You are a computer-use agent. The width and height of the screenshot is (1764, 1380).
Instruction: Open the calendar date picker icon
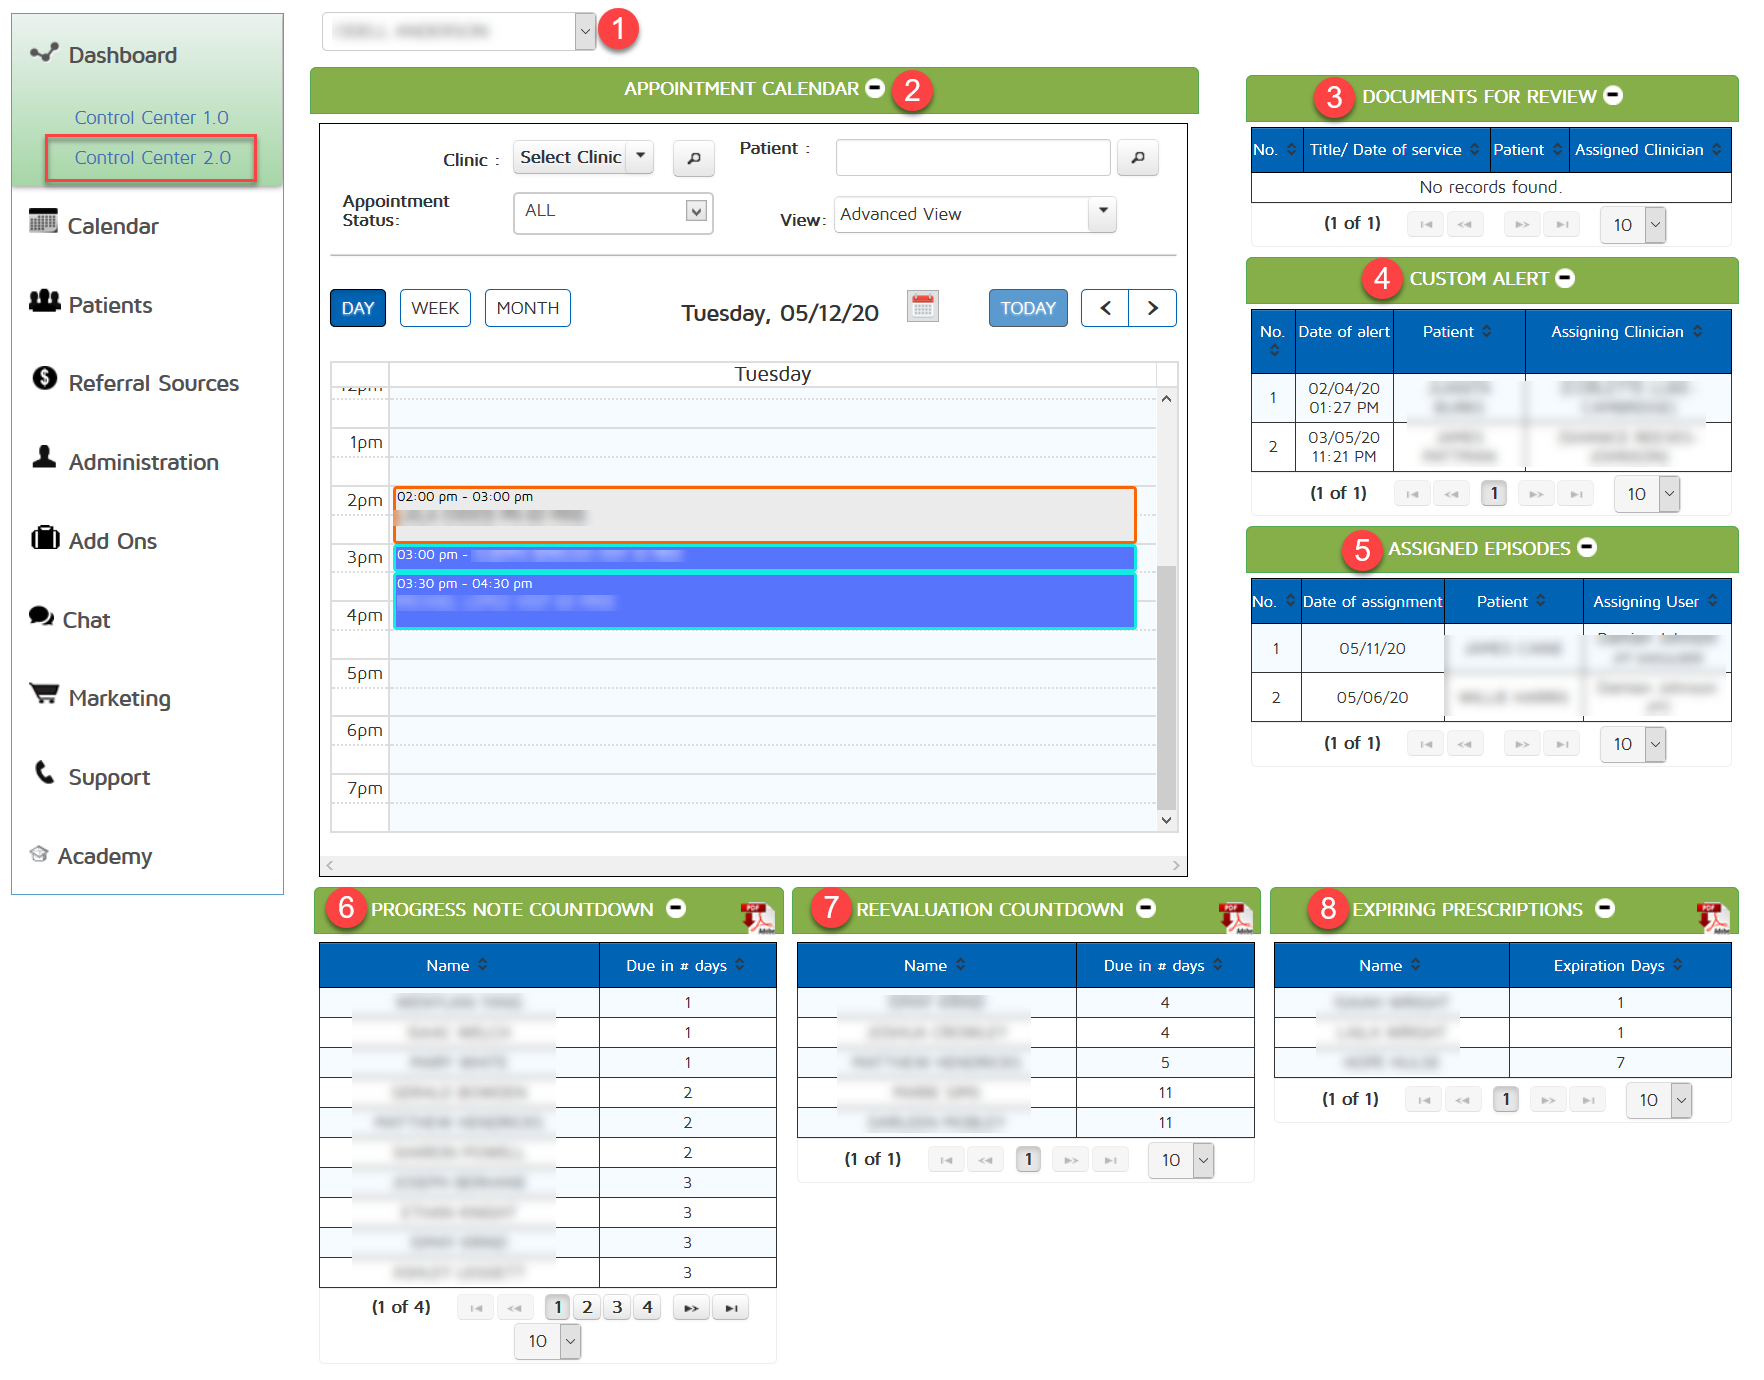point(922,307)
